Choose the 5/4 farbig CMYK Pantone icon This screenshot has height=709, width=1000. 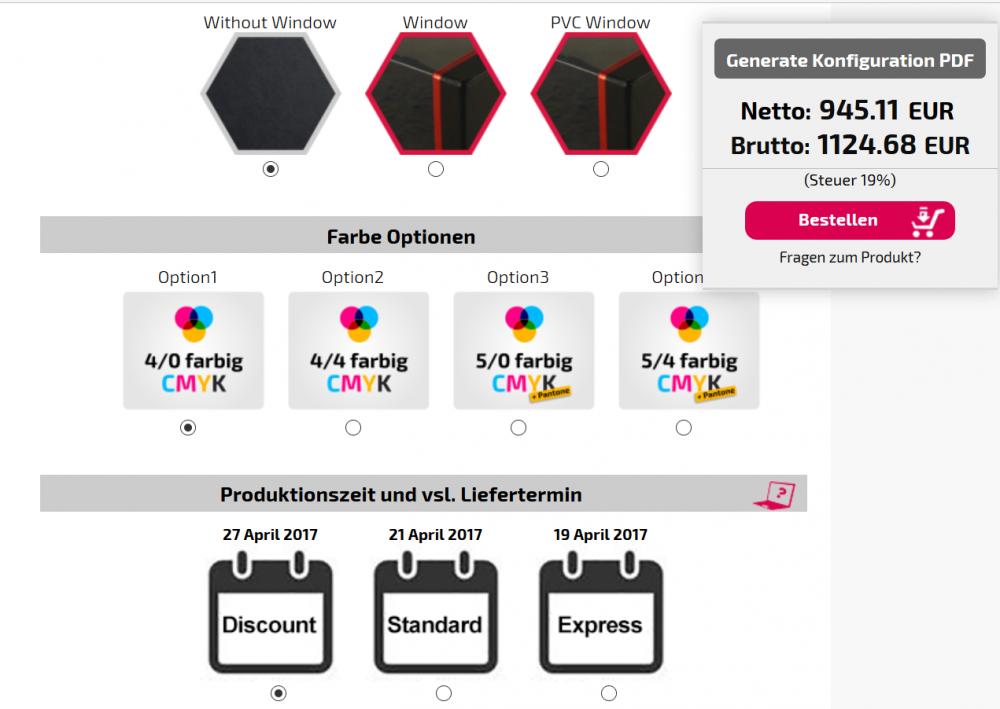pyautogui.click(x=689, y=350)
